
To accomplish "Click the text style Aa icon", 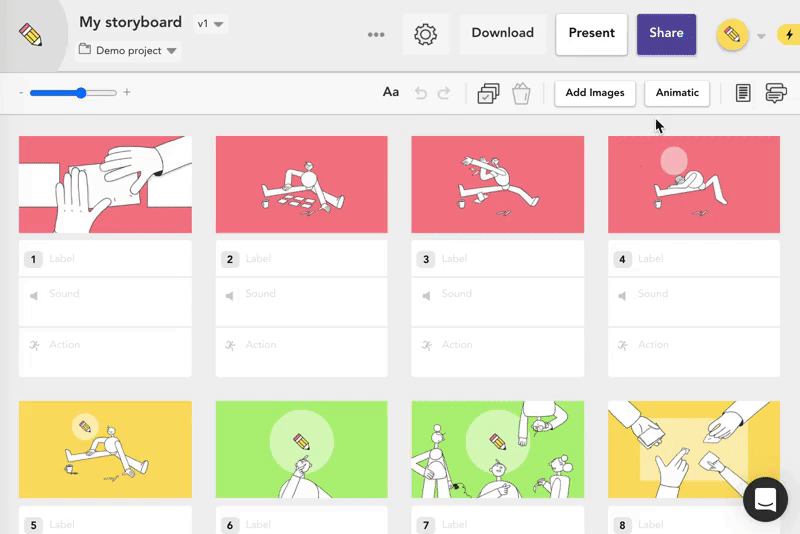I will (x=391, y=93).
